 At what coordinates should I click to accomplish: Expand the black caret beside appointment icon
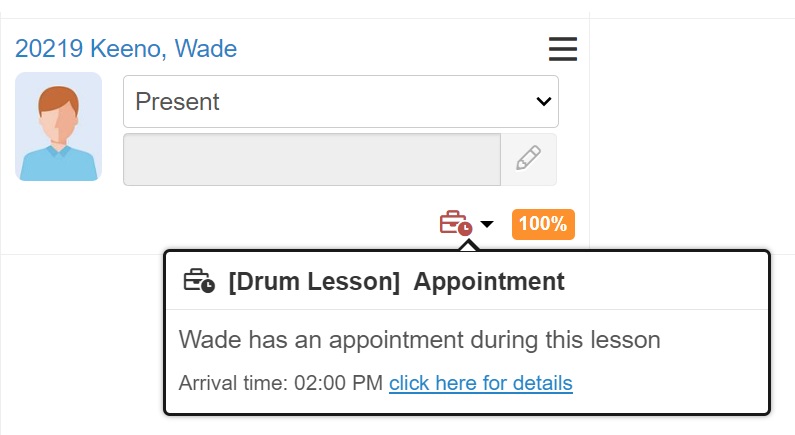coord(487,224)
